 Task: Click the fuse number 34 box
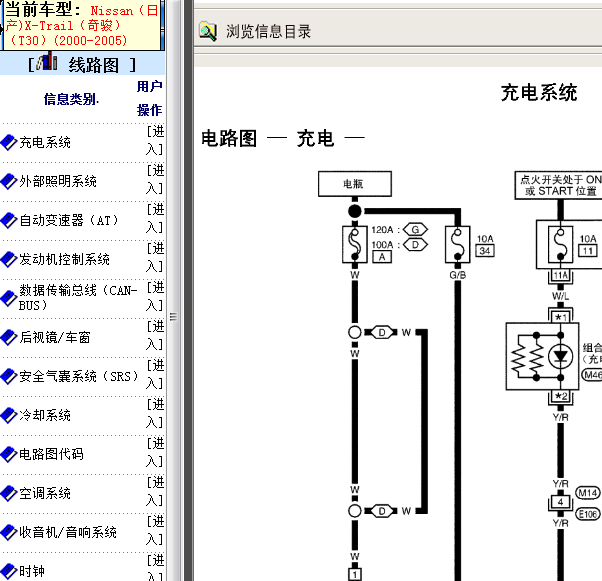pos(485,251)
